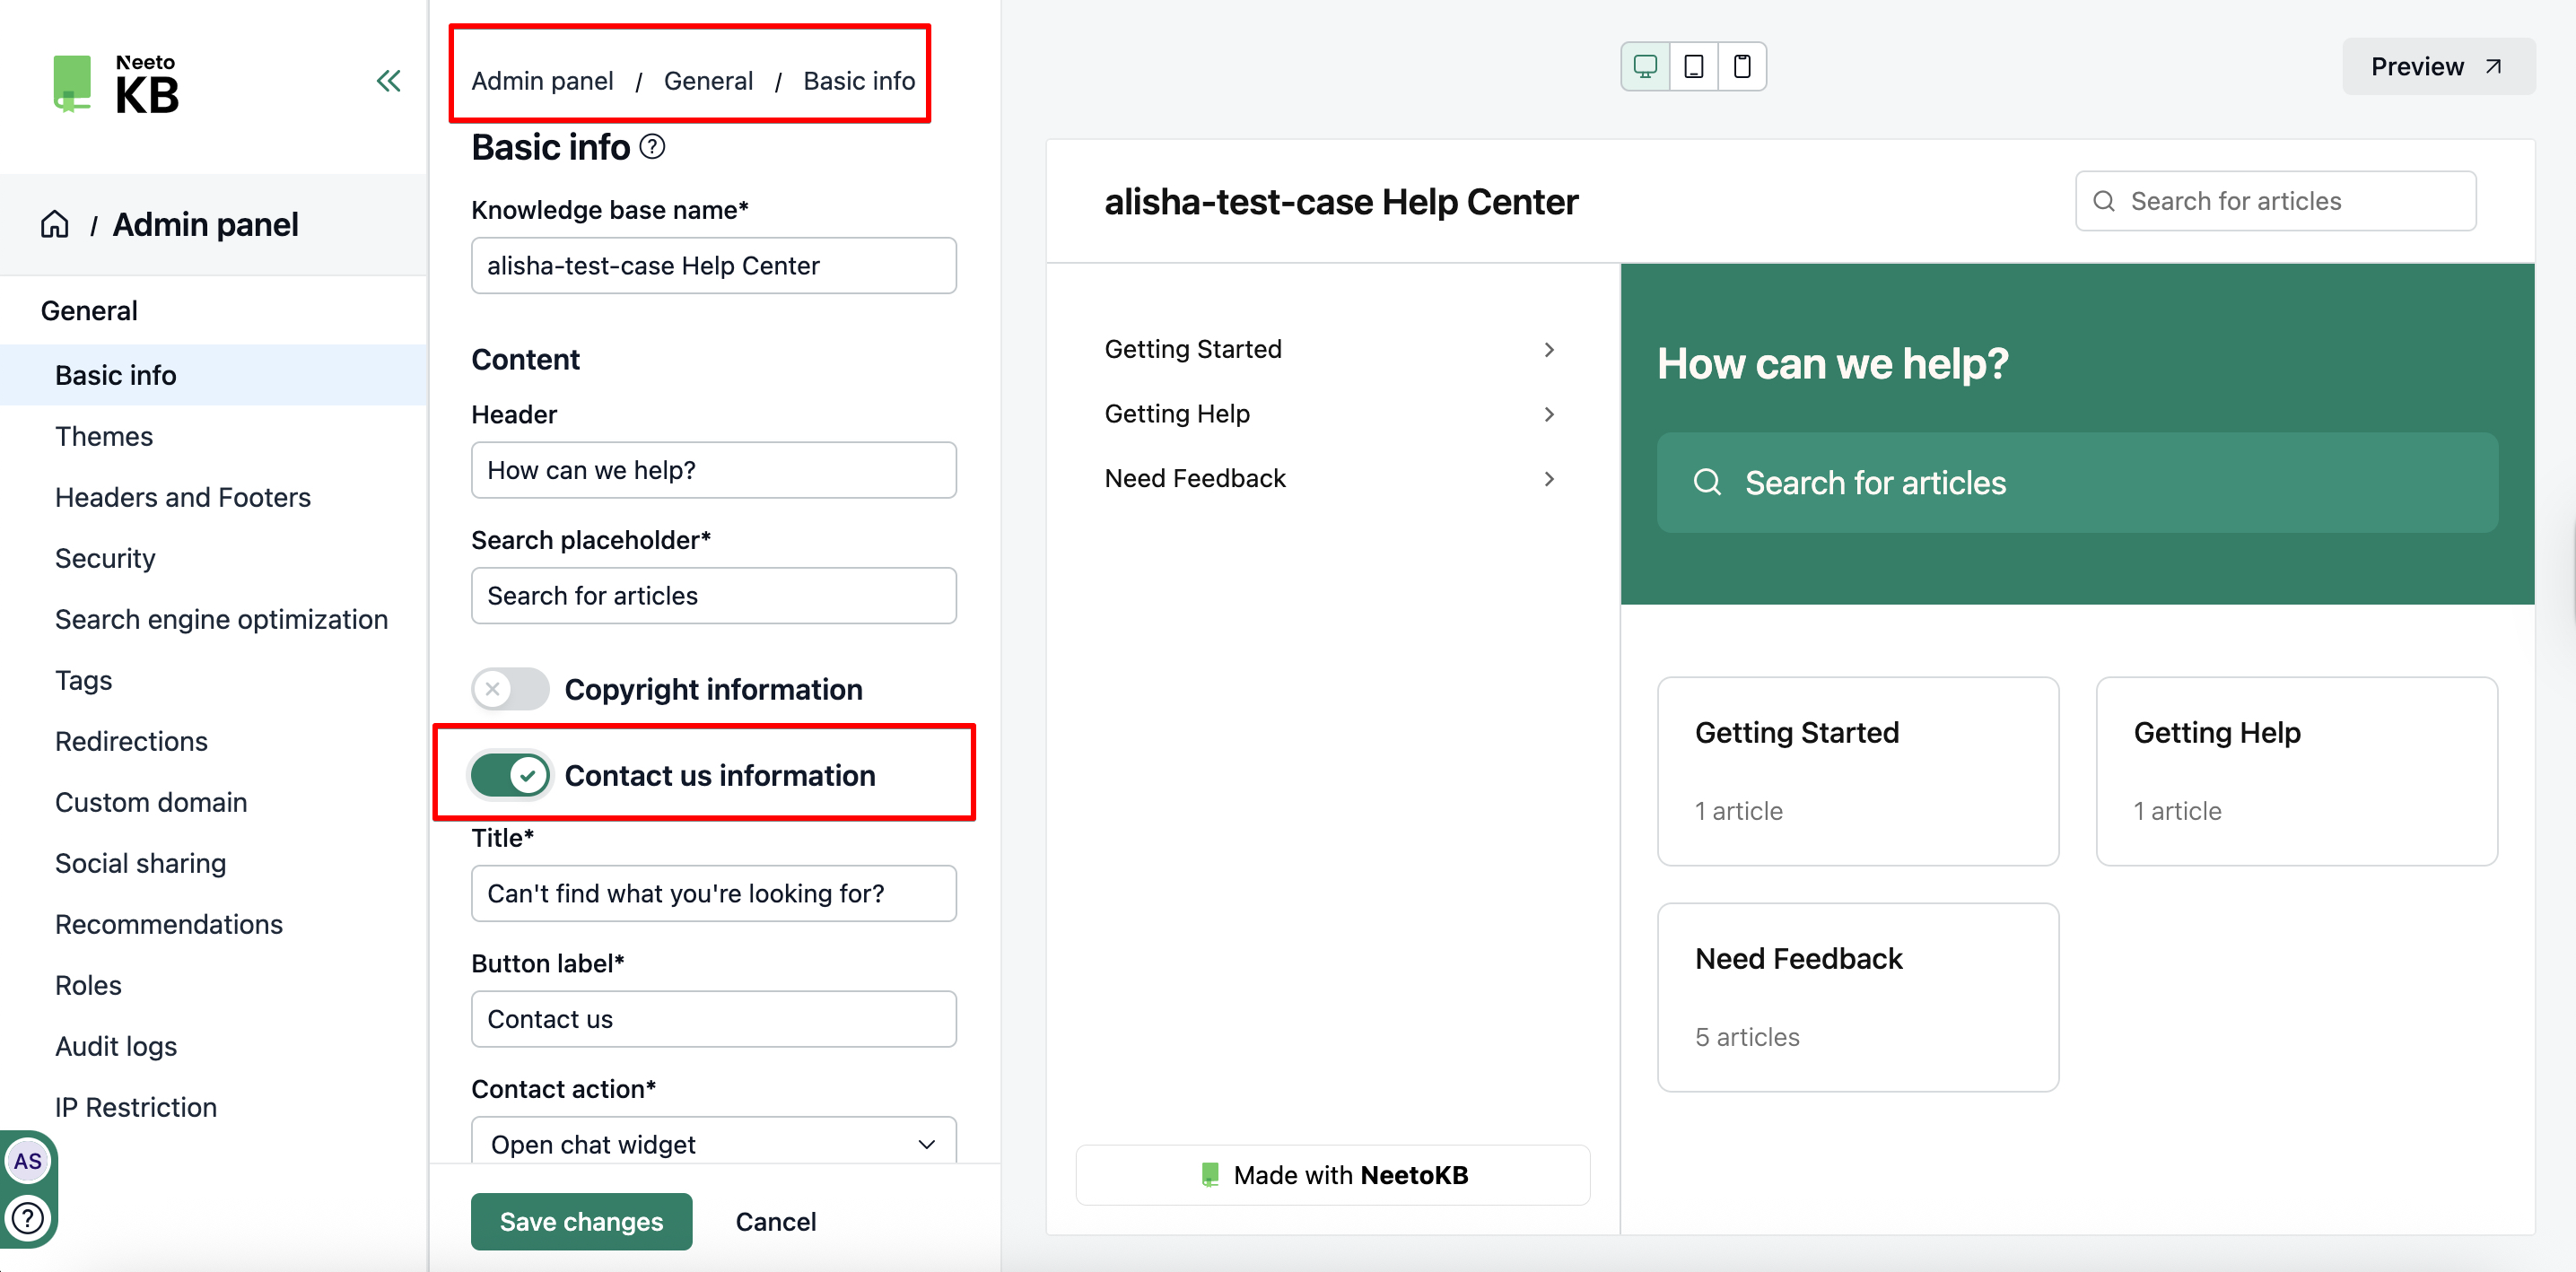2576x1272 pixels.
Task: Open the Contact action dropdown
Action: (x=714, y=1142)
